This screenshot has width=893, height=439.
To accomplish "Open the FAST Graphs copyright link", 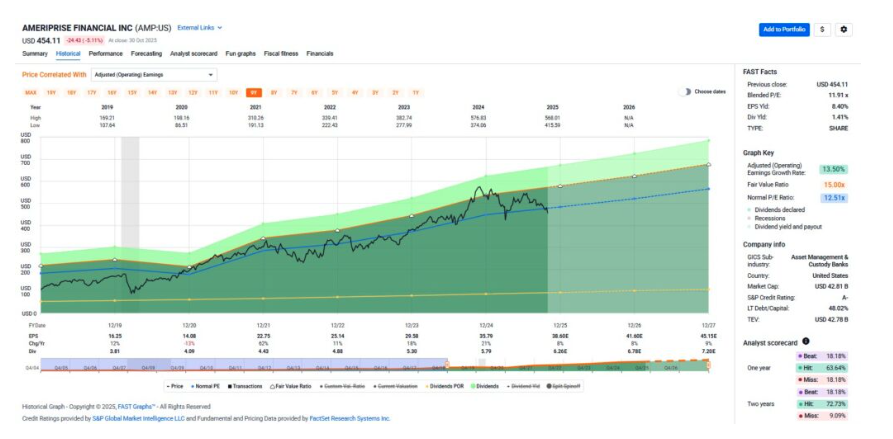I will (137, 407).
